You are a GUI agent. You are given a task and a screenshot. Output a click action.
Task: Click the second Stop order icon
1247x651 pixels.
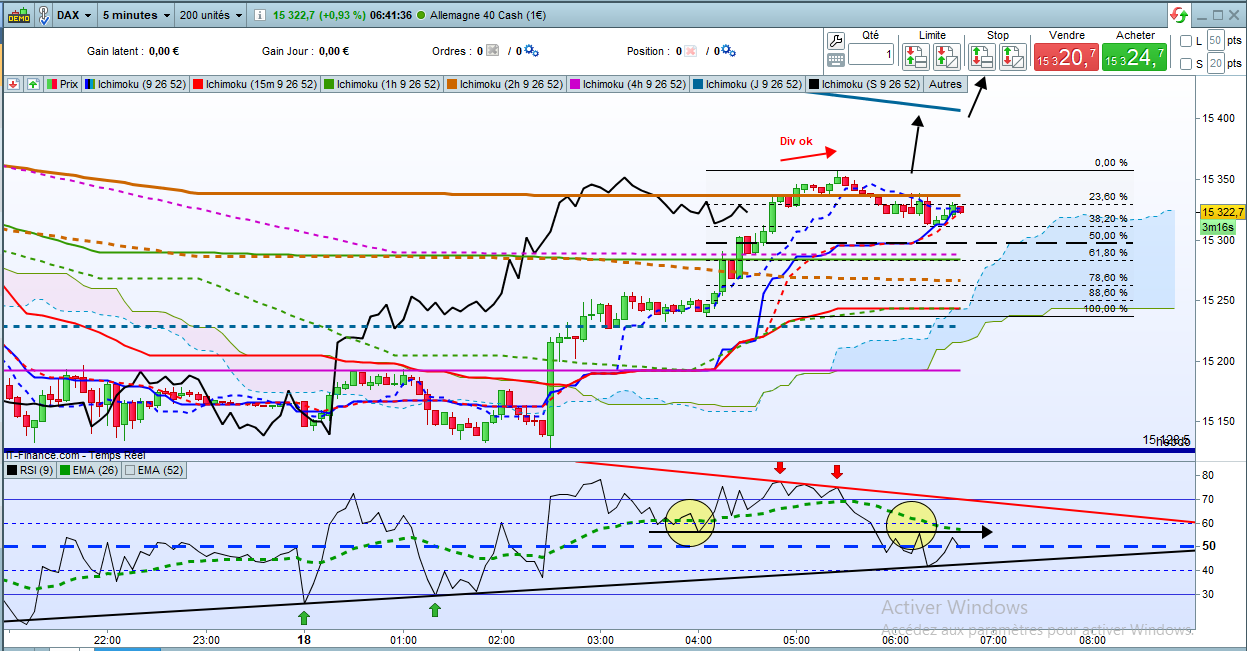(x=1011, y=56)
